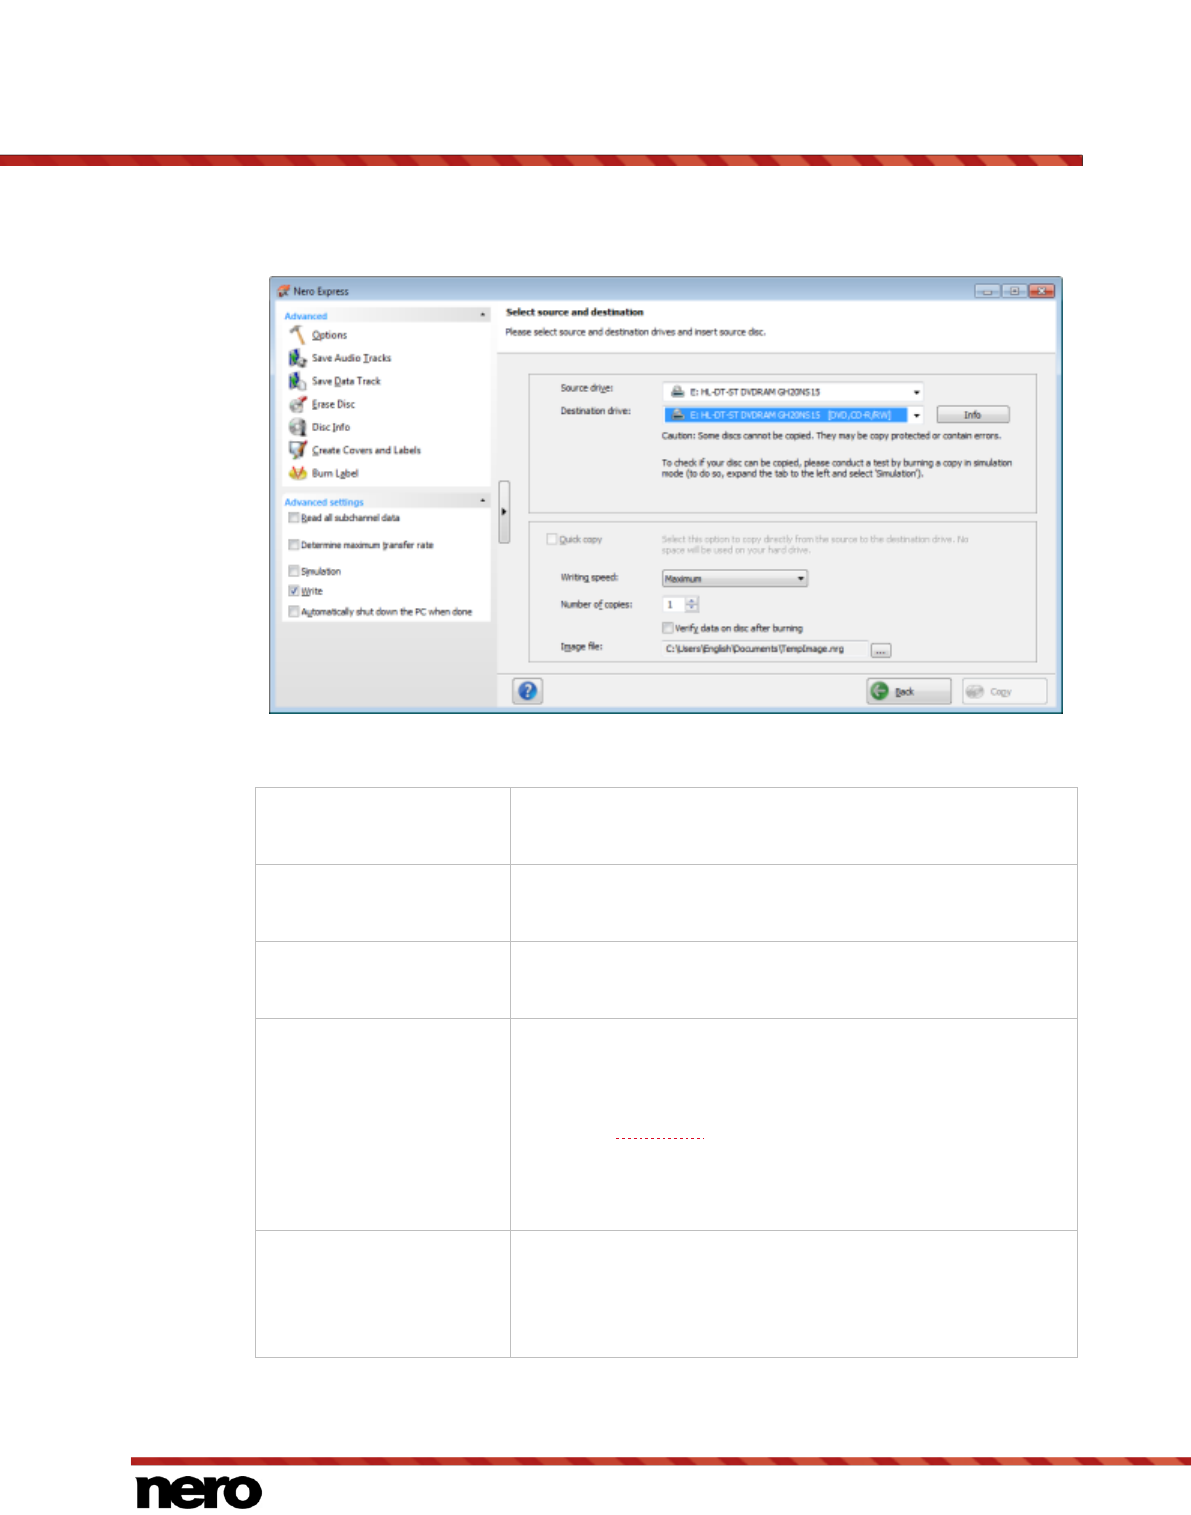1191x1515 pixels.
Task: Uncheck the Write checkbox
Action: tap(294, 591)
